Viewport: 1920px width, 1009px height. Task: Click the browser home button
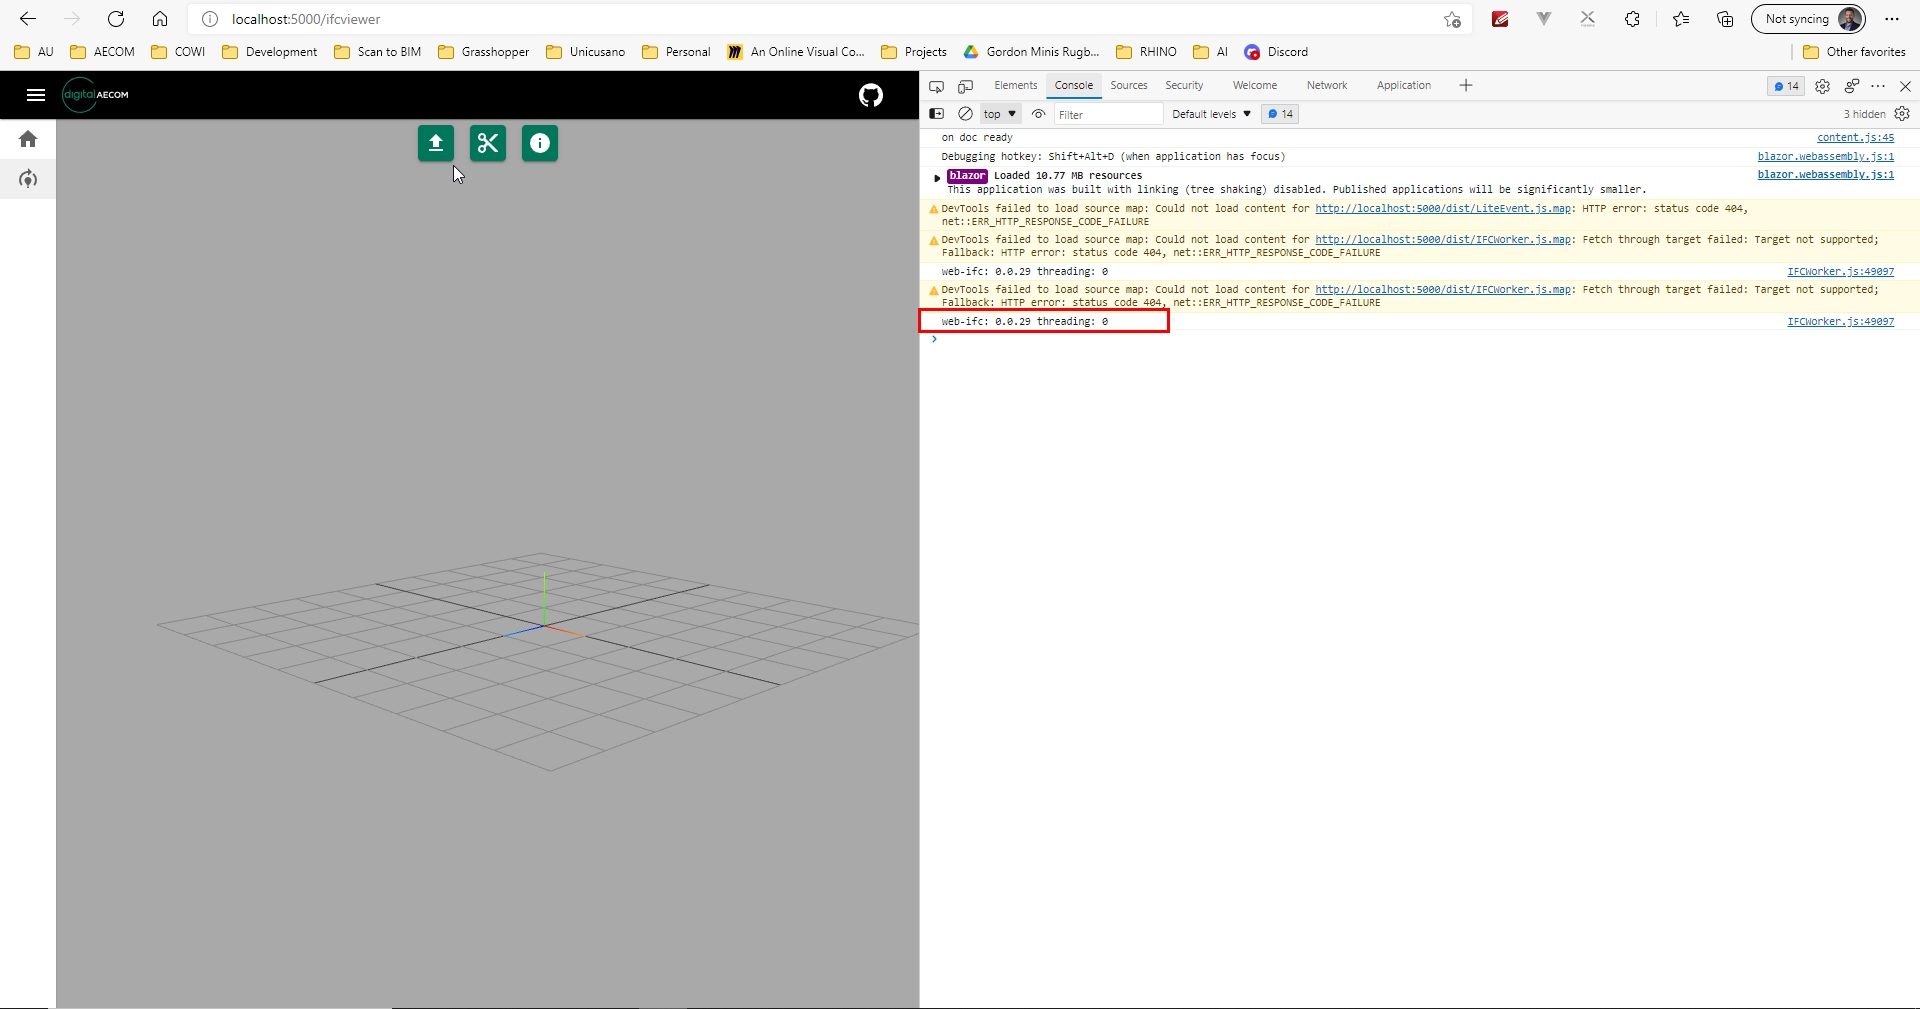coord(160,19)
